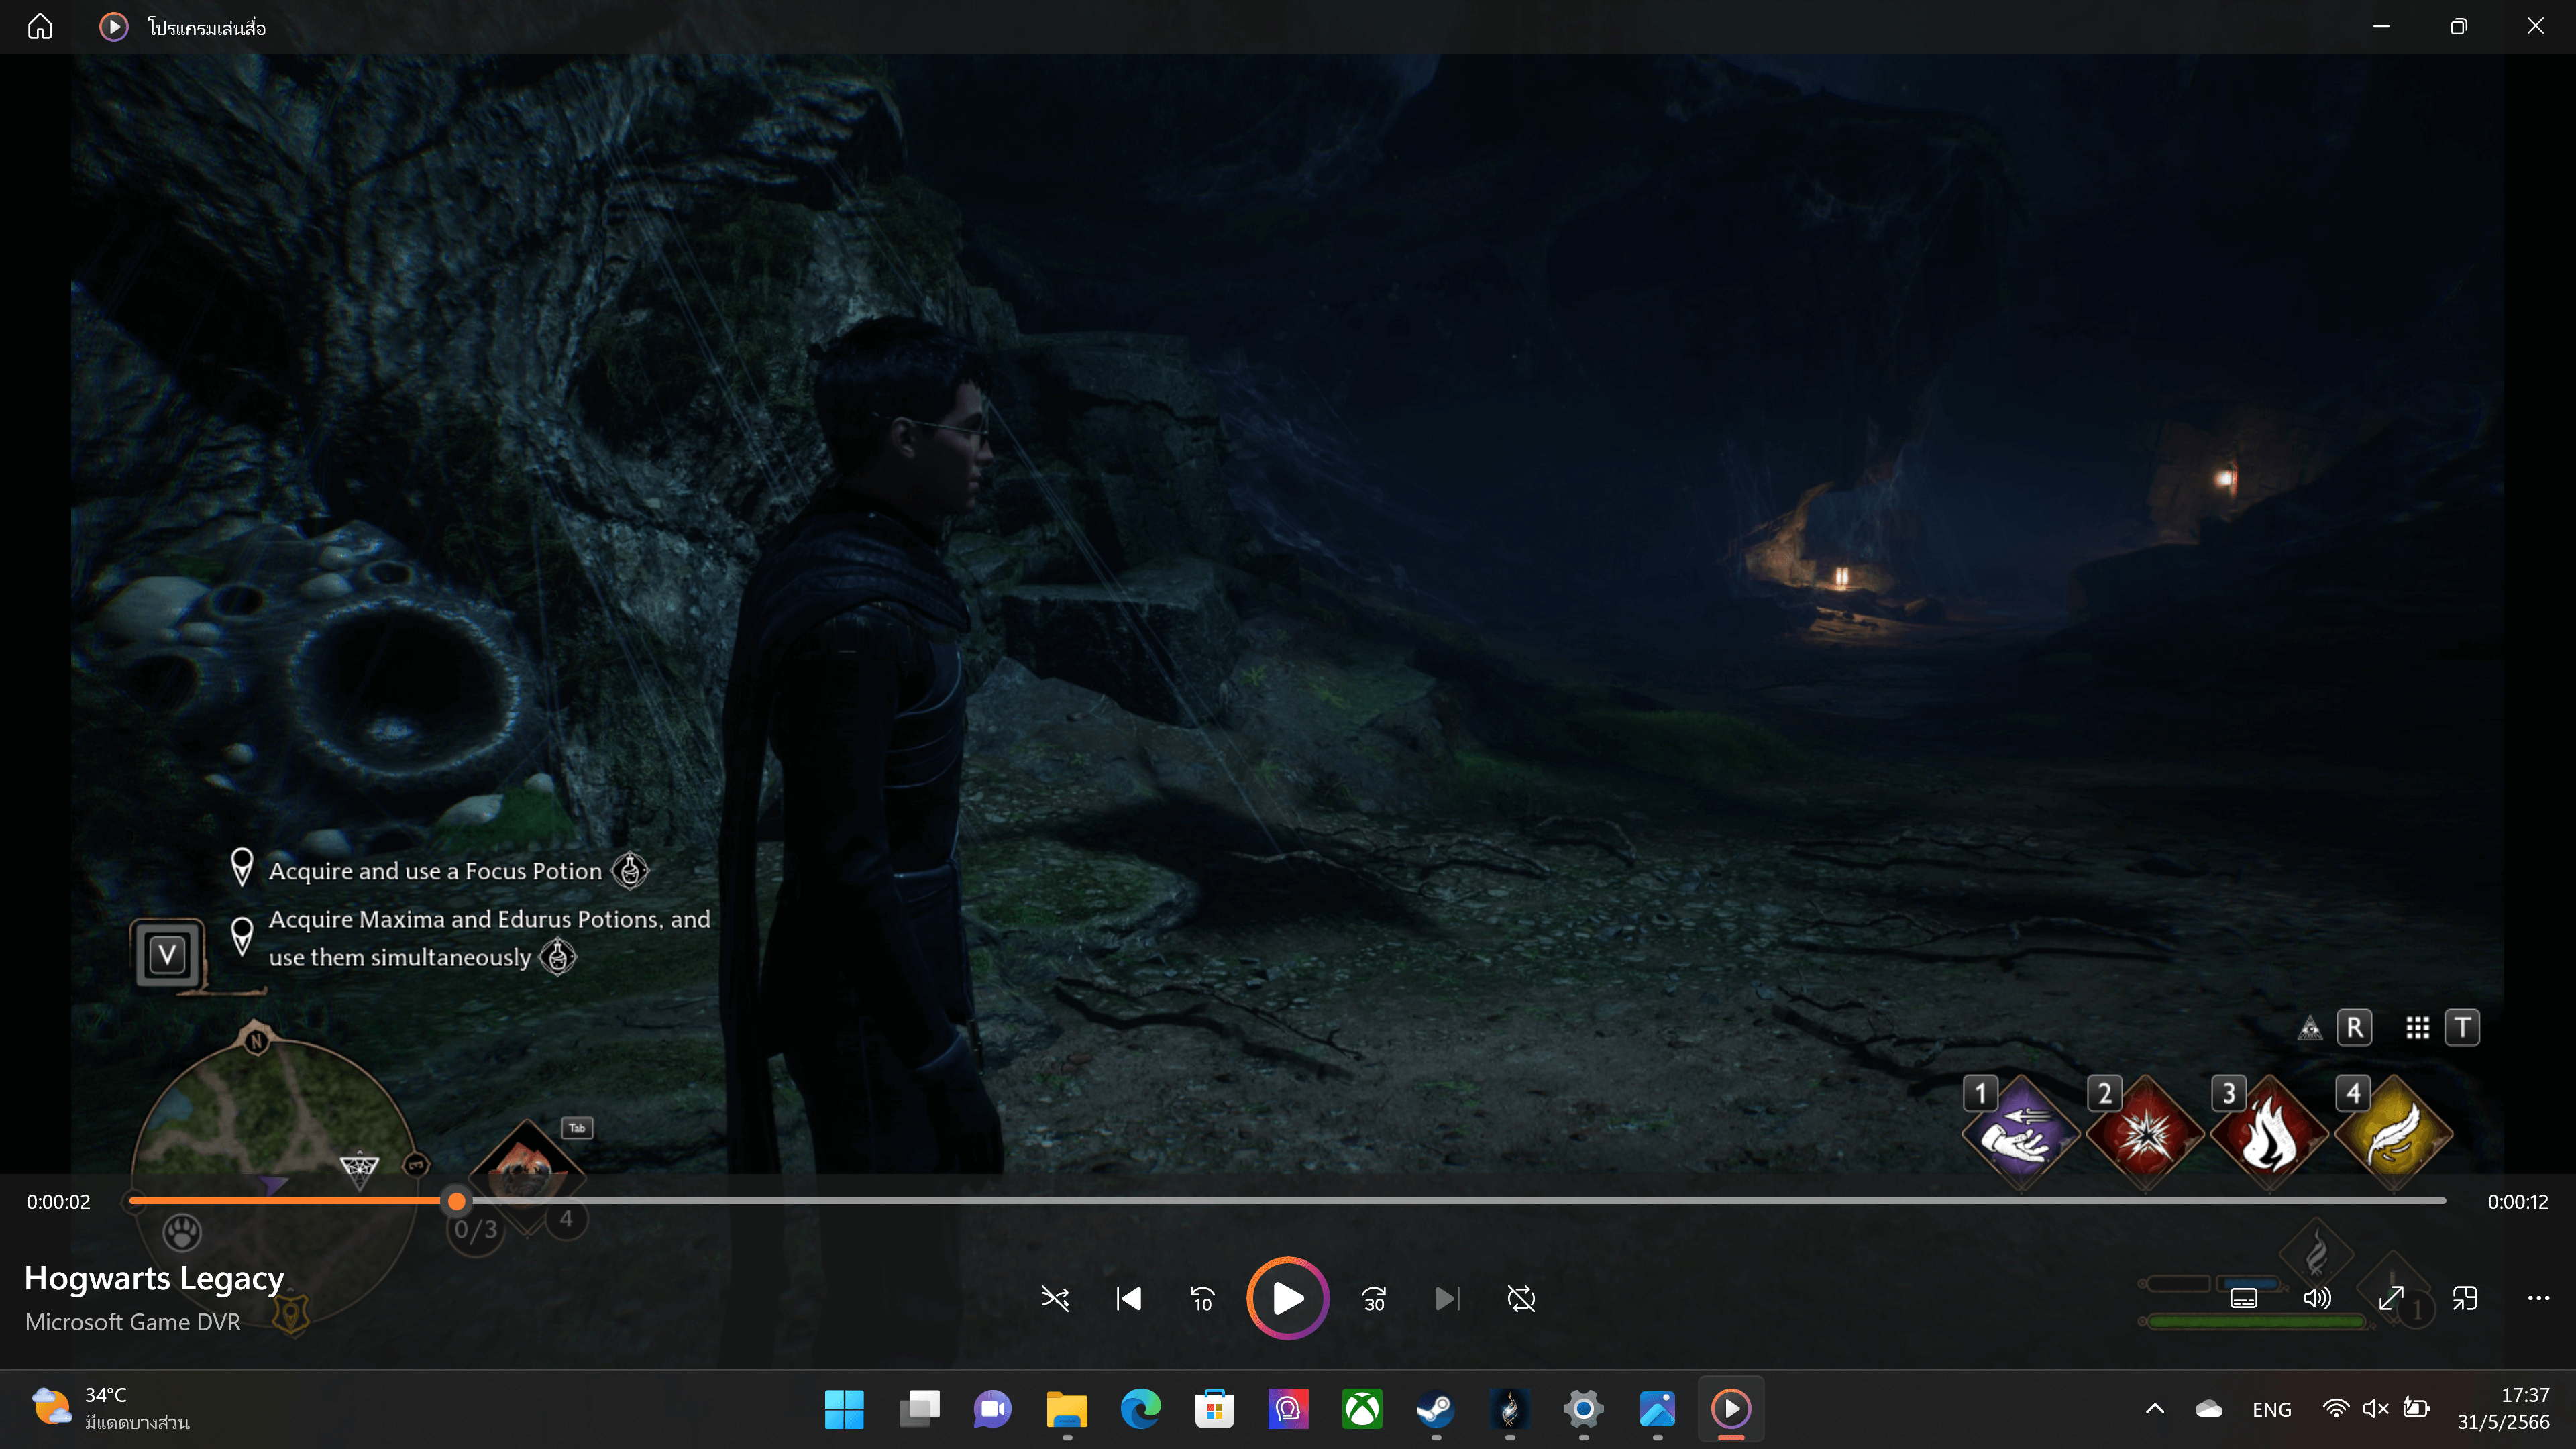Launch Microsoft Edge from the taskbar

click(1140, 1409)
